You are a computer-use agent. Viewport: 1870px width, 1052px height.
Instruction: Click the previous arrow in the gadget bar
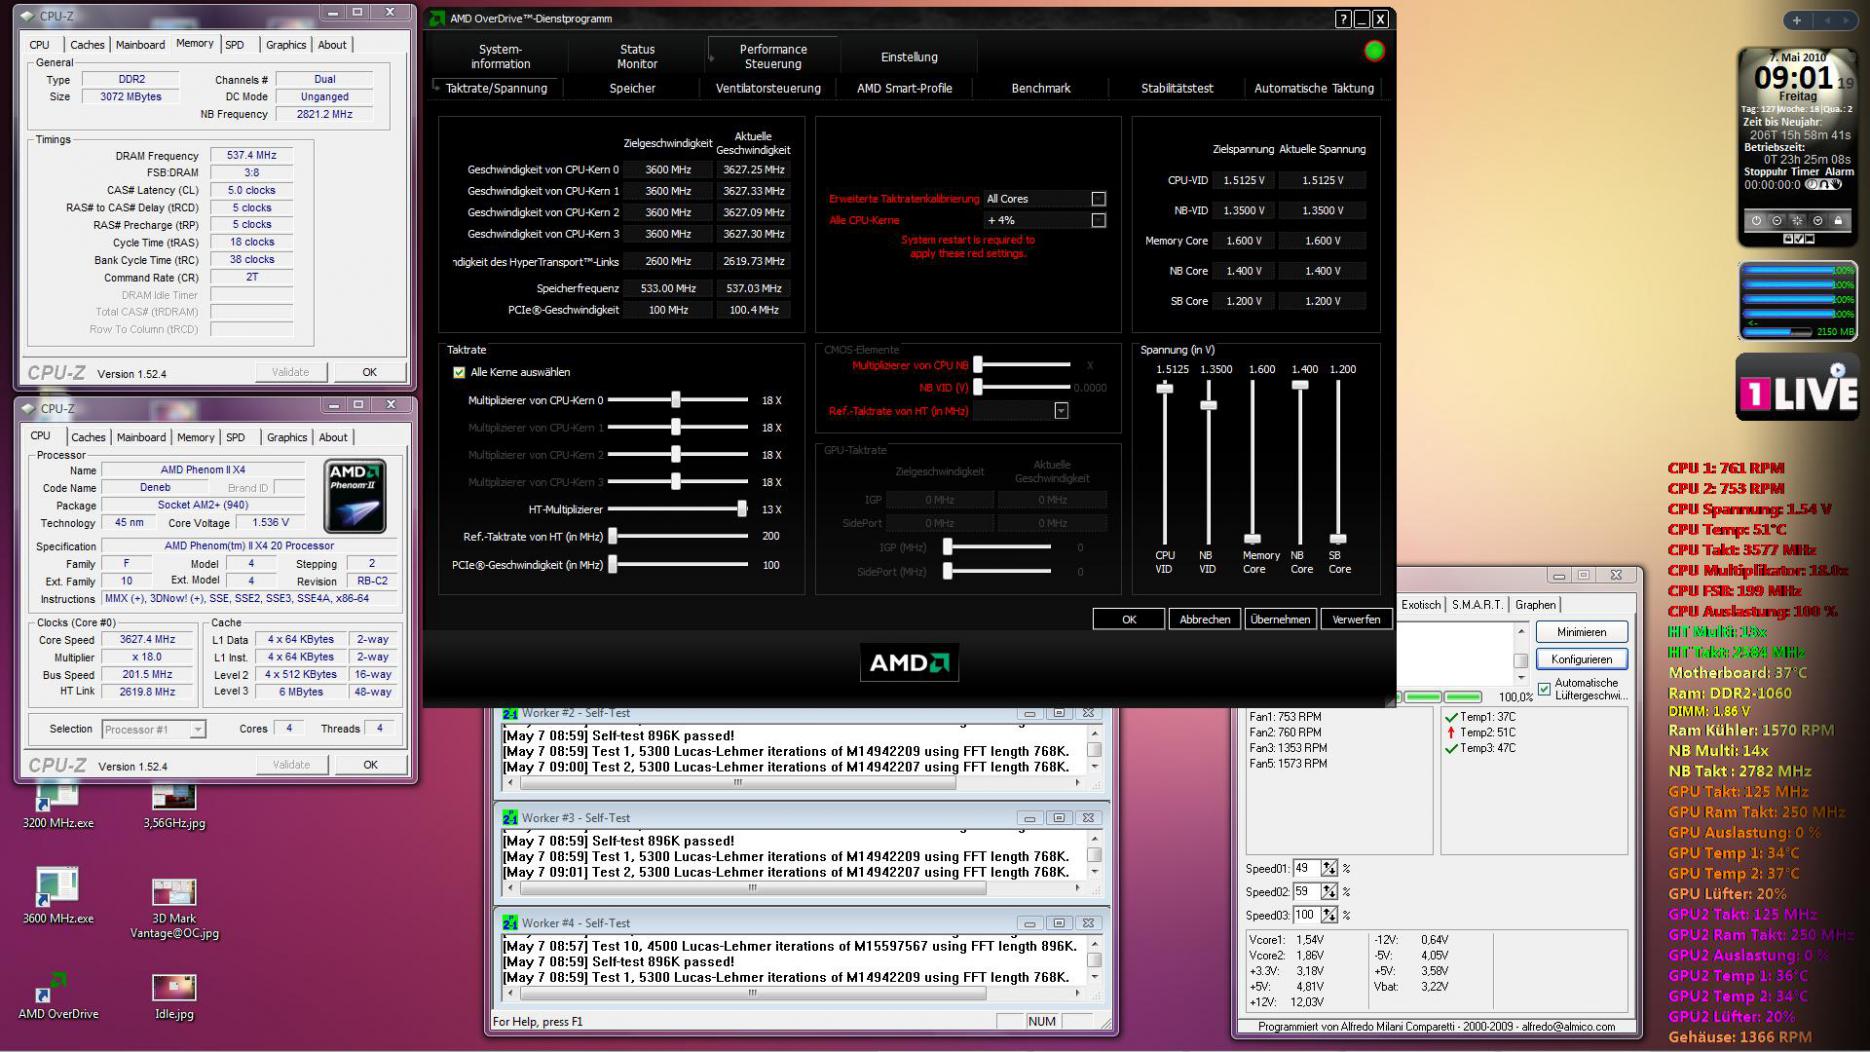pyautogui.click(x=1827, y=20)
